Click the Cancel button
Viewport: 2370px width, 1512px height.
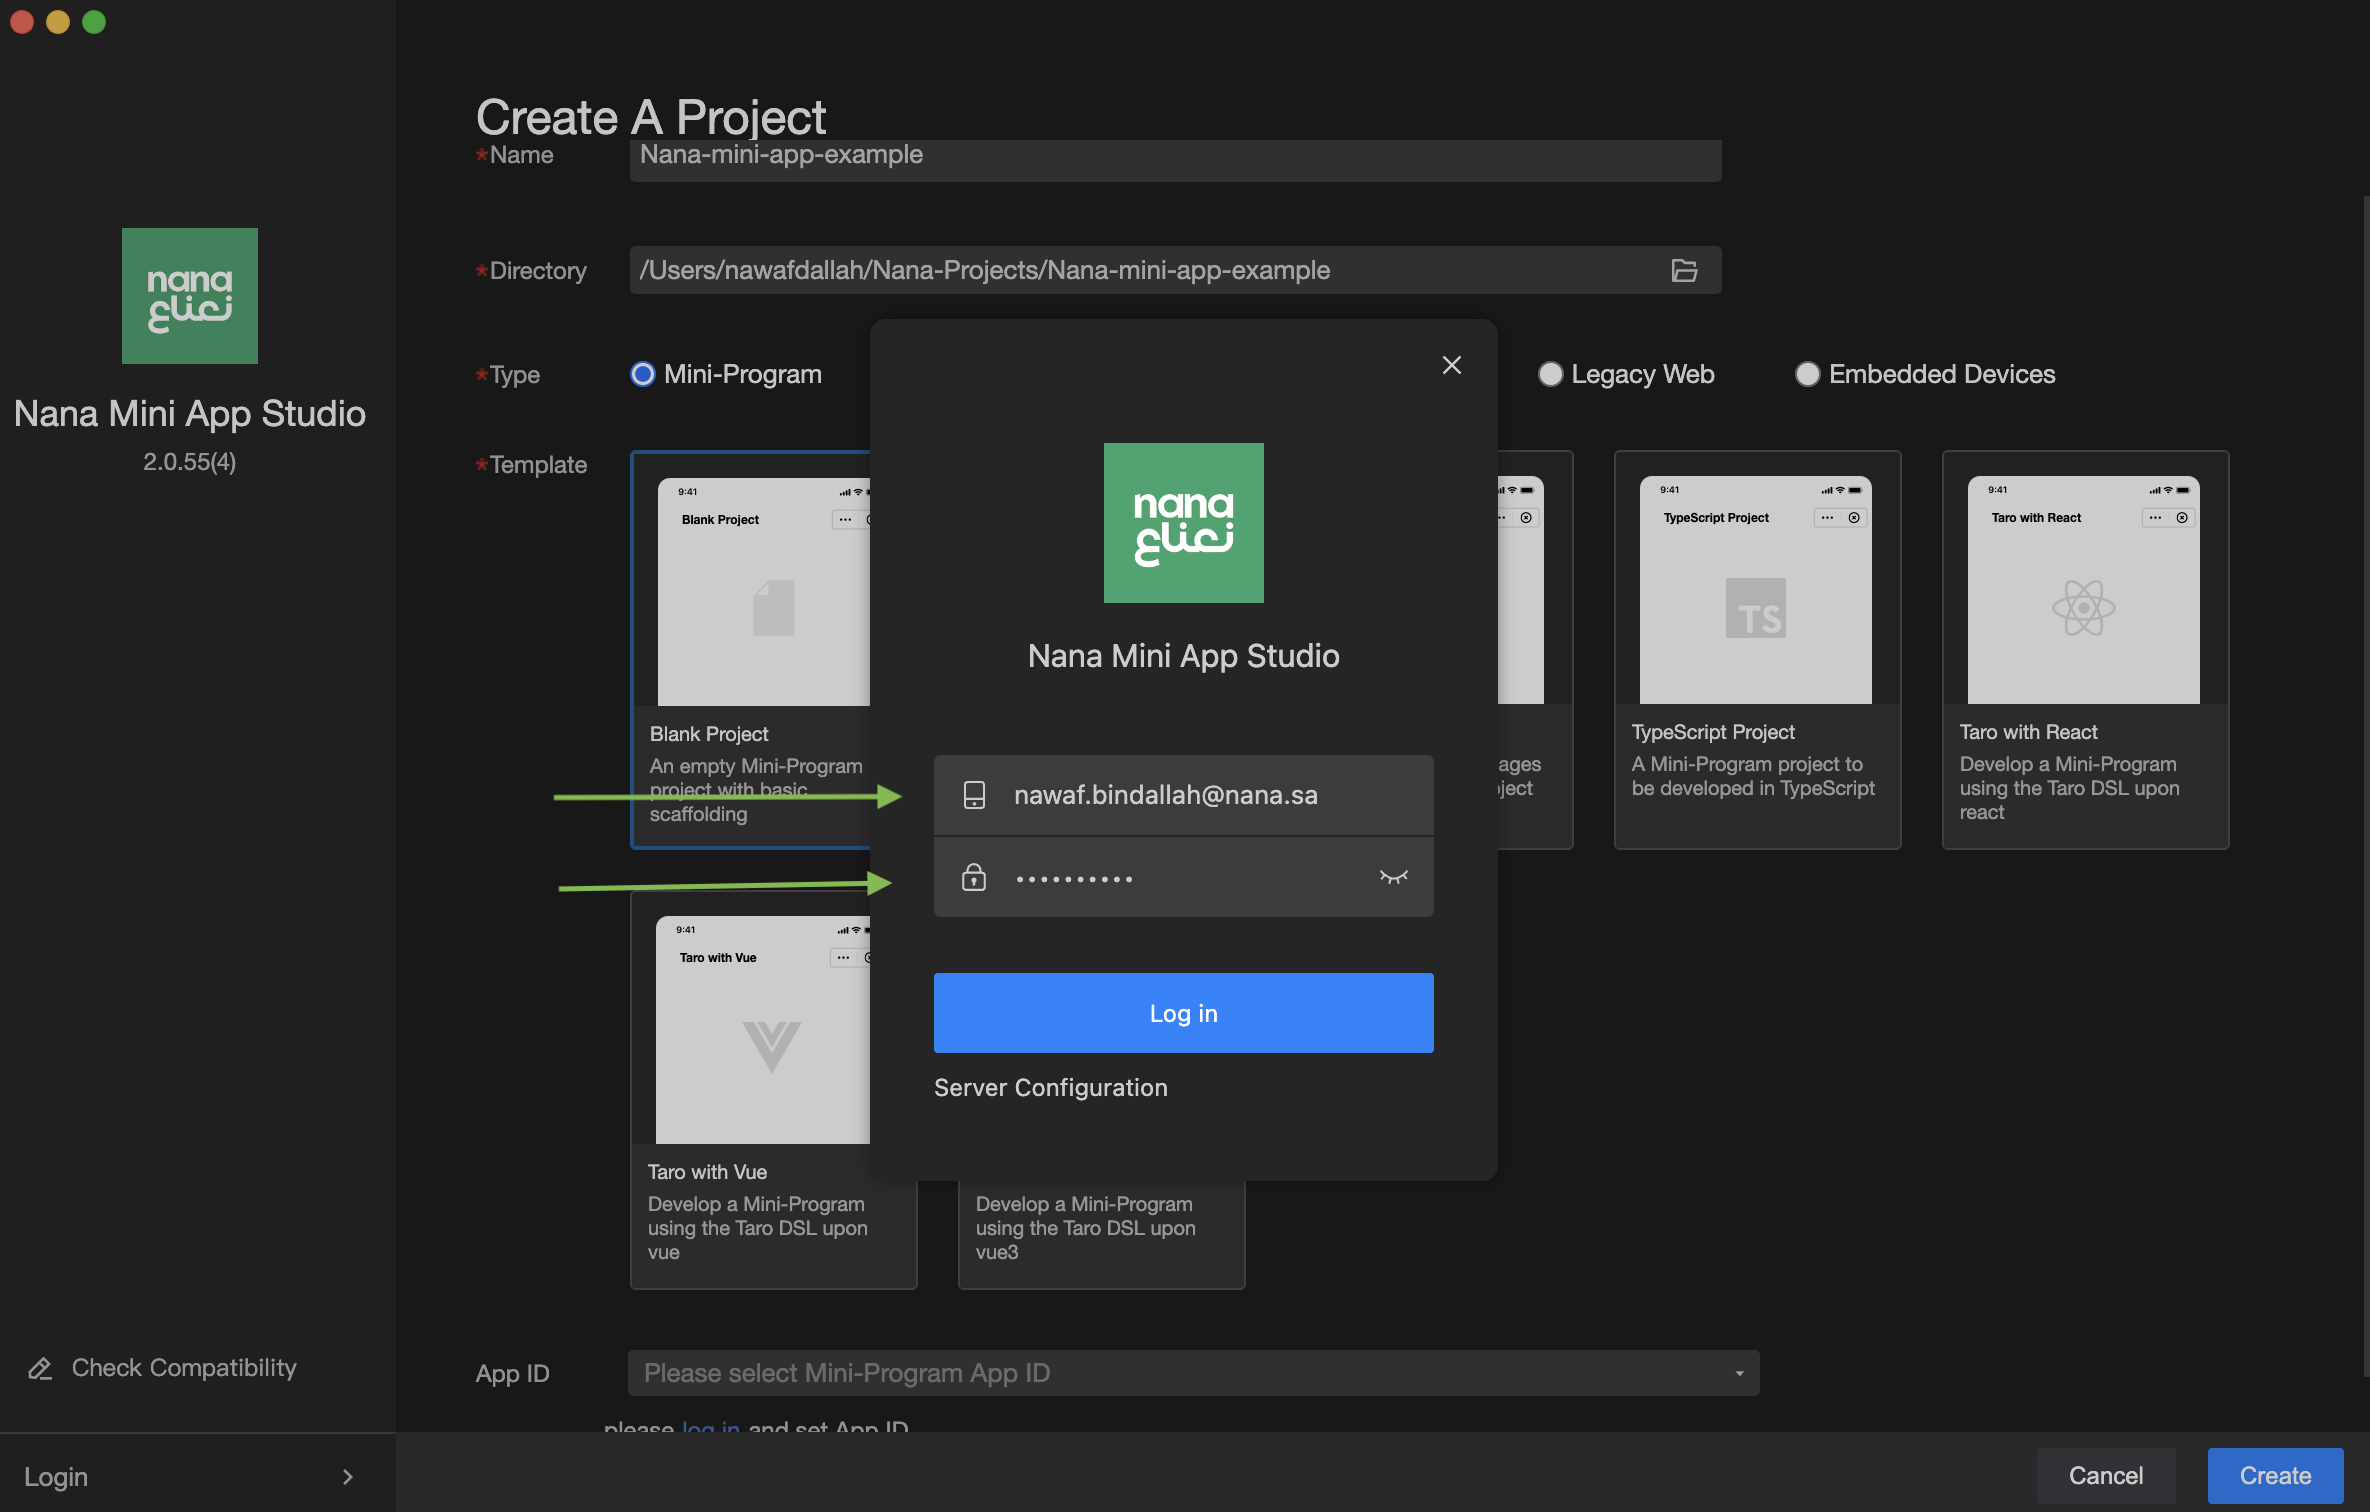coord(2105,1476)
